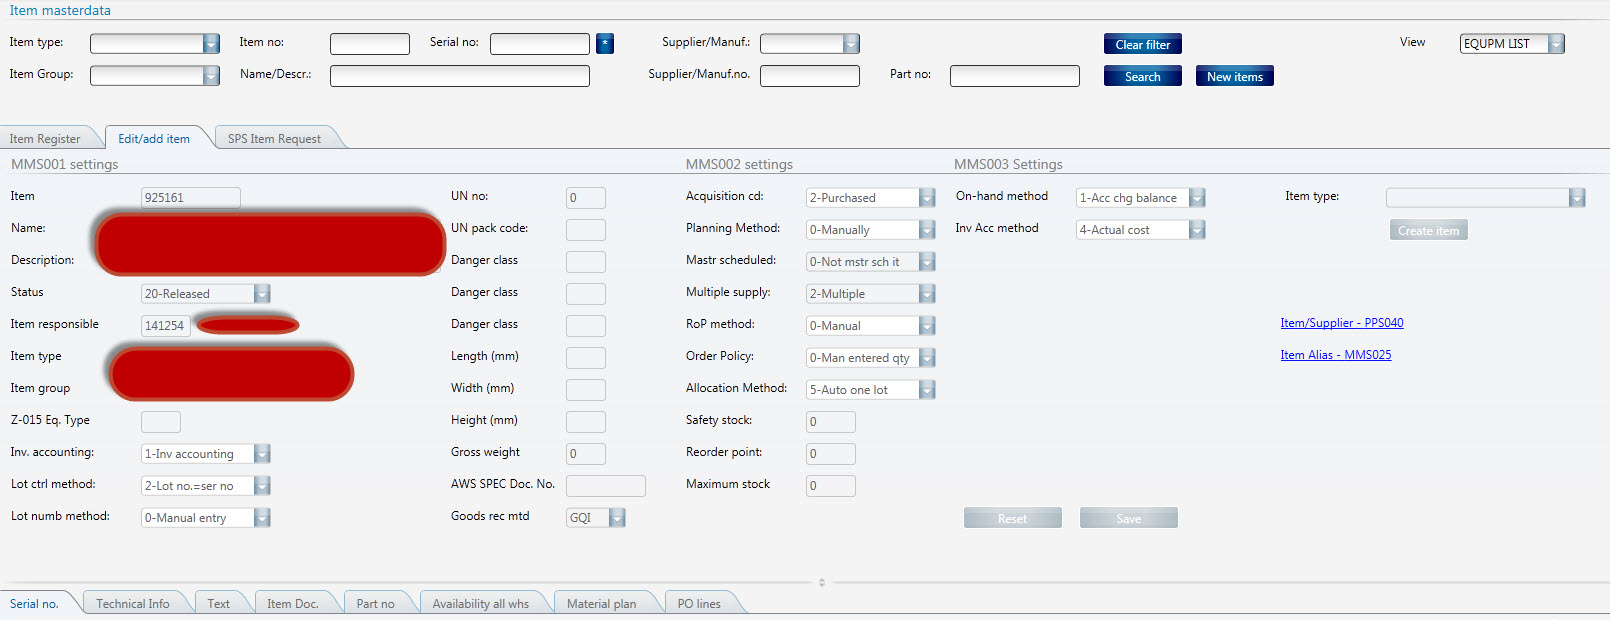Click the Search button
Image resolution: width=1610 pixels, height=620 pixels.
coord(1142,76)
